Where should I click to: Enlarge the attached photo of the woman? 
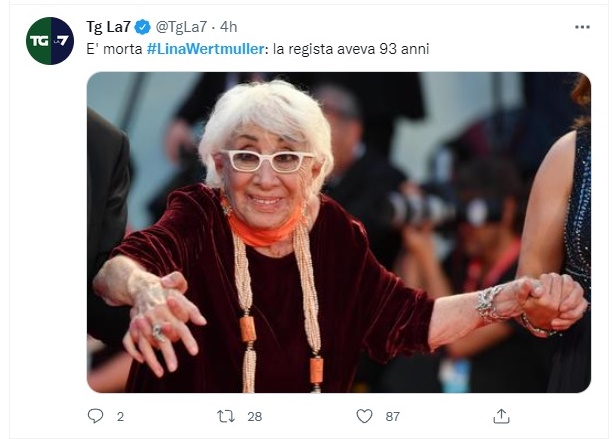338,232
